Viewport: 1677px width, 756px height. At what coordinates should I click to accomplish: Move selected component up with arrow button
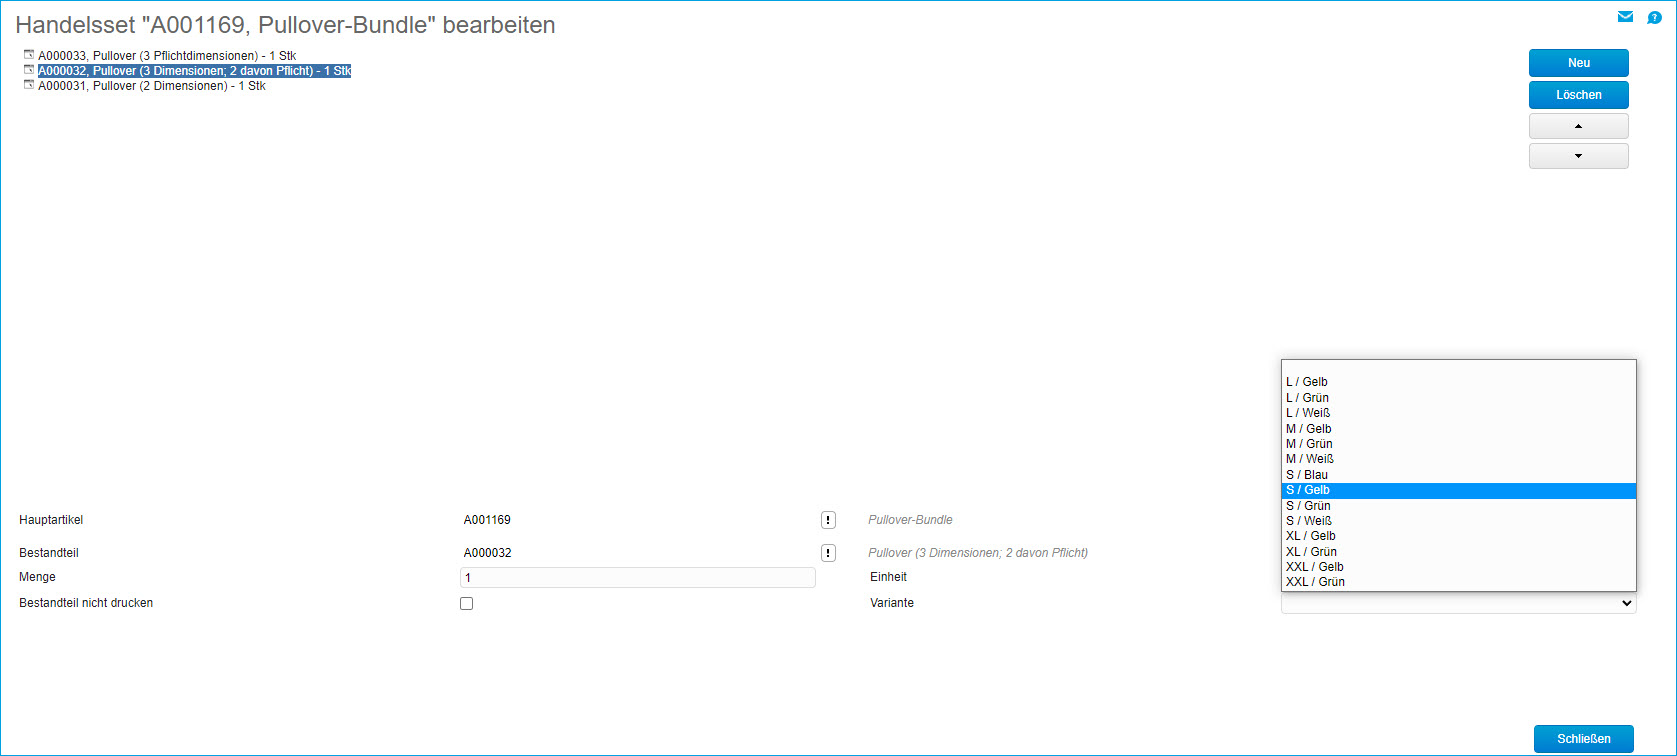[1578, 126]
